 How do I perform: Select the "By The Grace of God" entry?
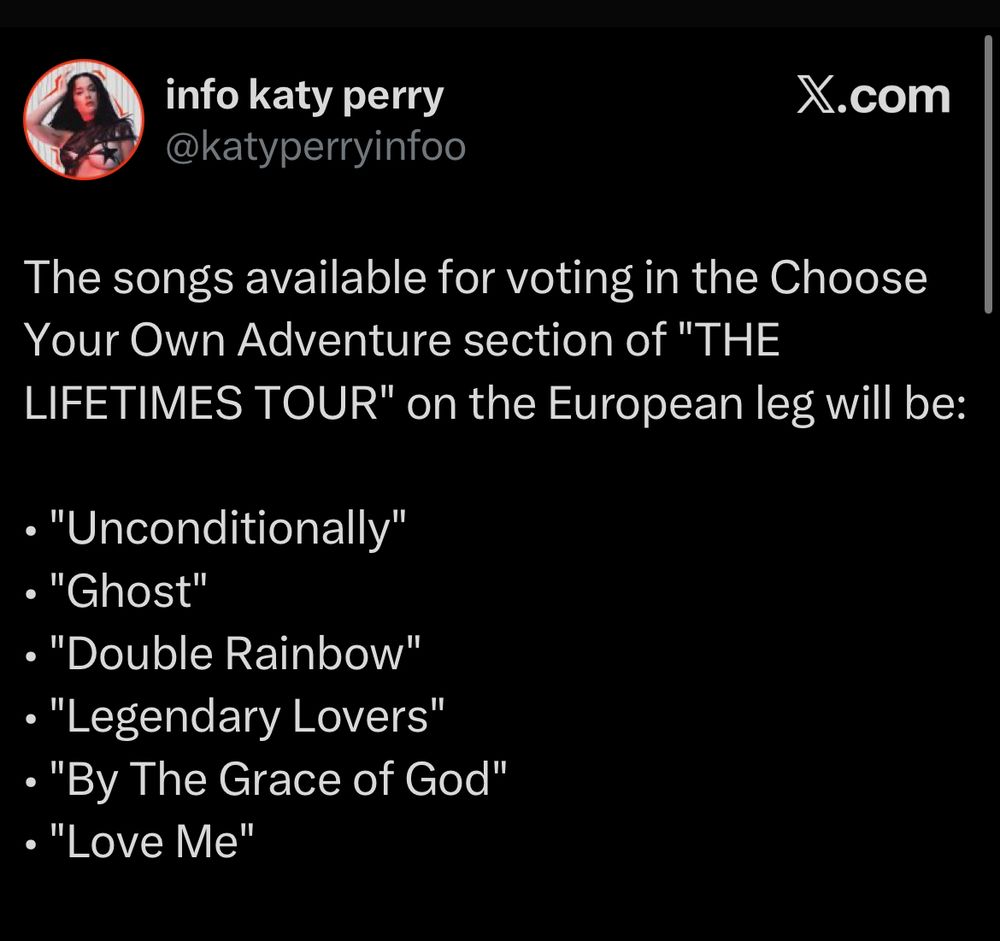[278, 779]
